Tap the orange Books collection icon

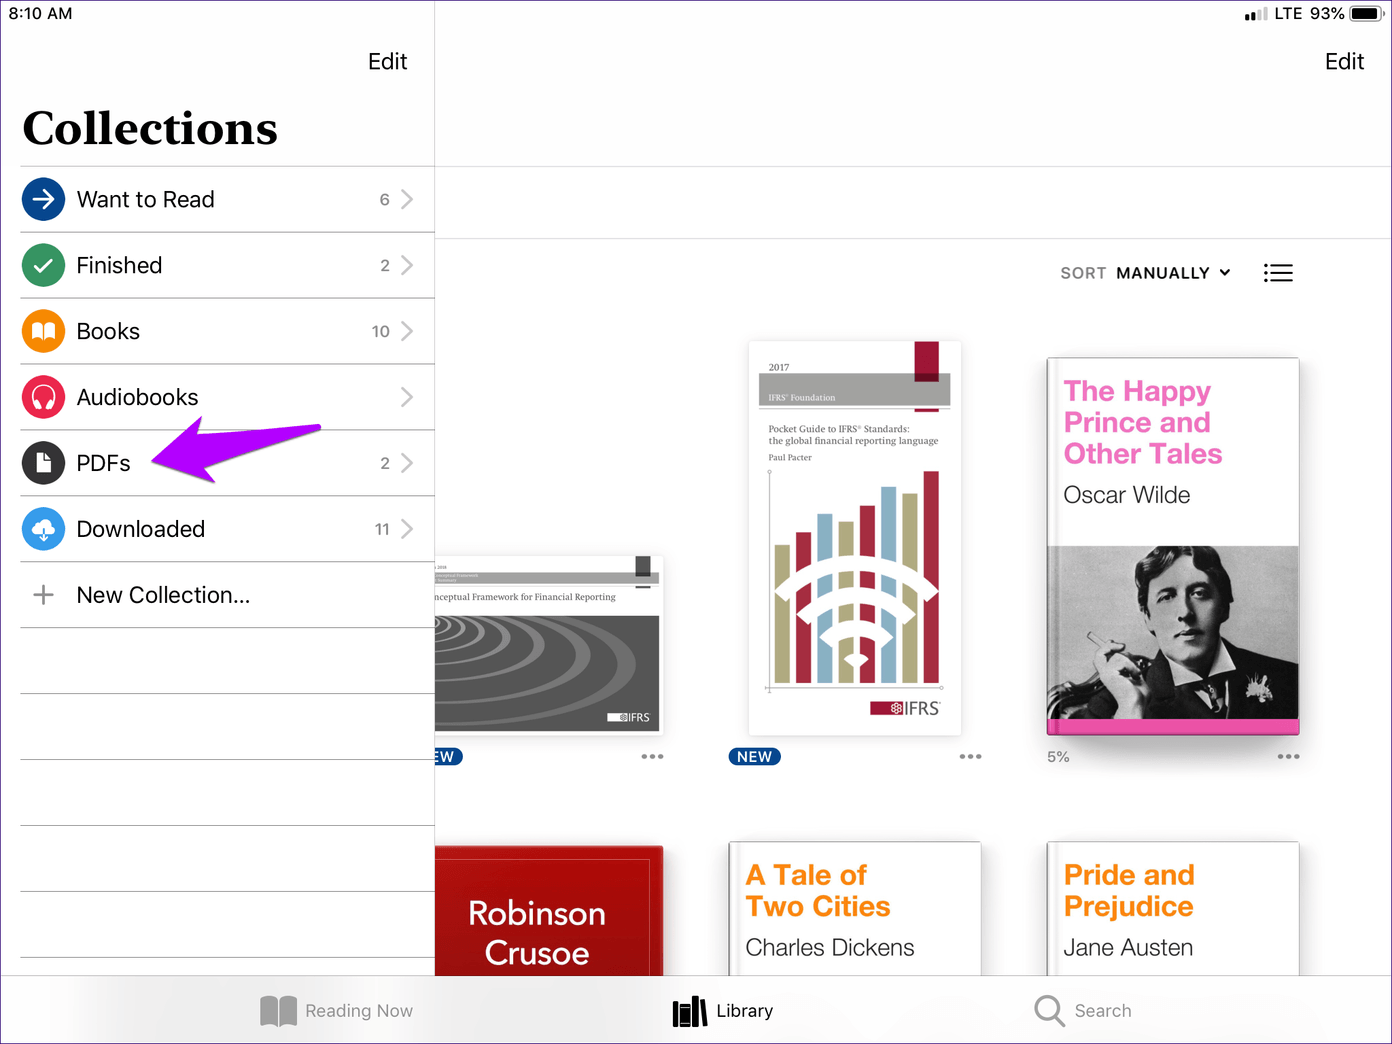43,331
